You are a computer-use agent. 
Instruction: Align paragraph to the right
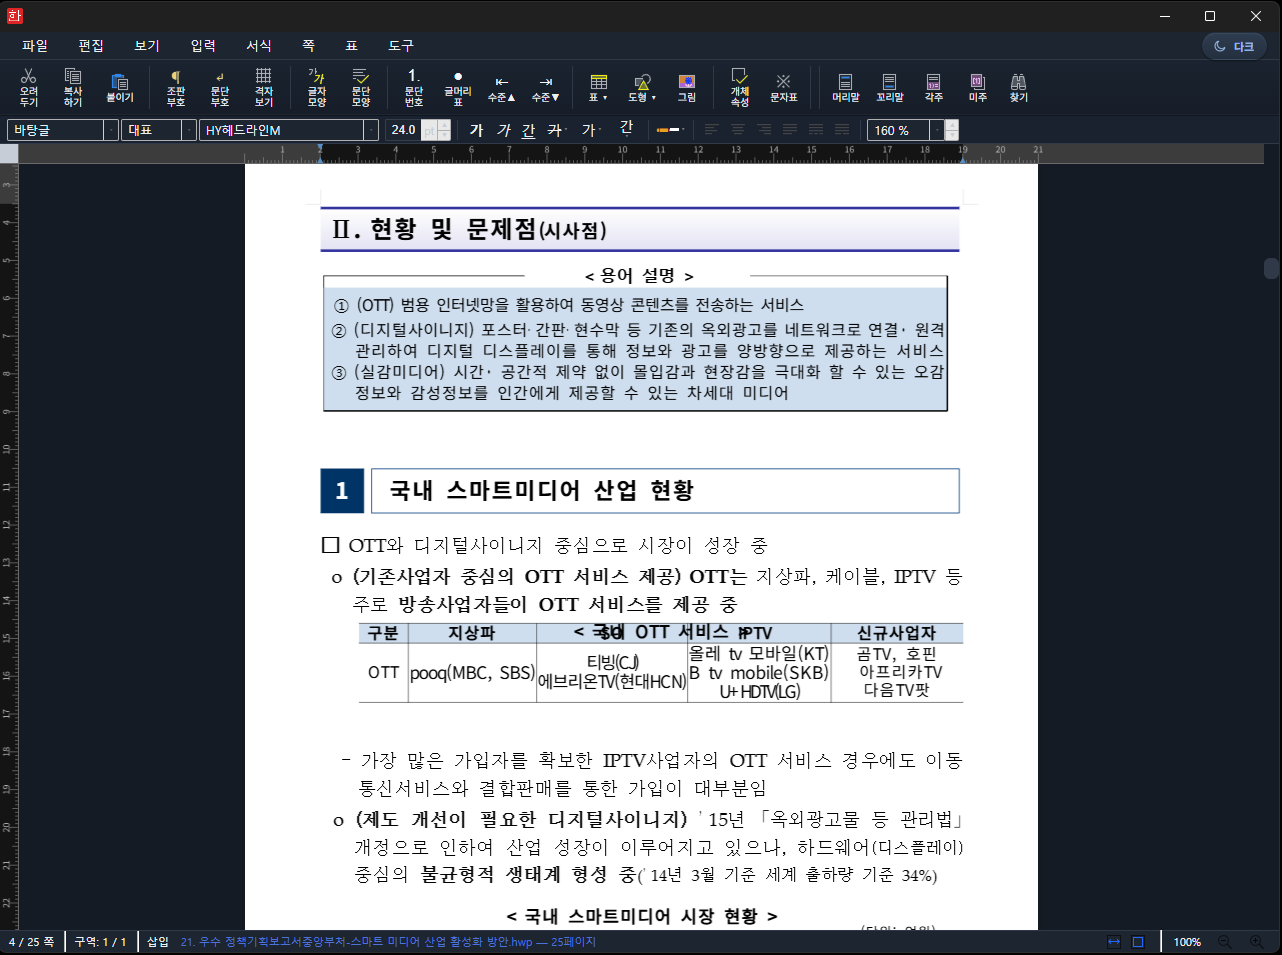764,130
